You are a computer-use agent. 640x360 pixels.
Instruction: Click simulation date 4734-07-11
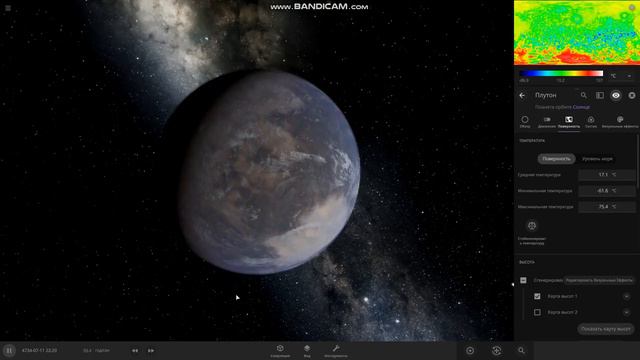tap(39, 350)
